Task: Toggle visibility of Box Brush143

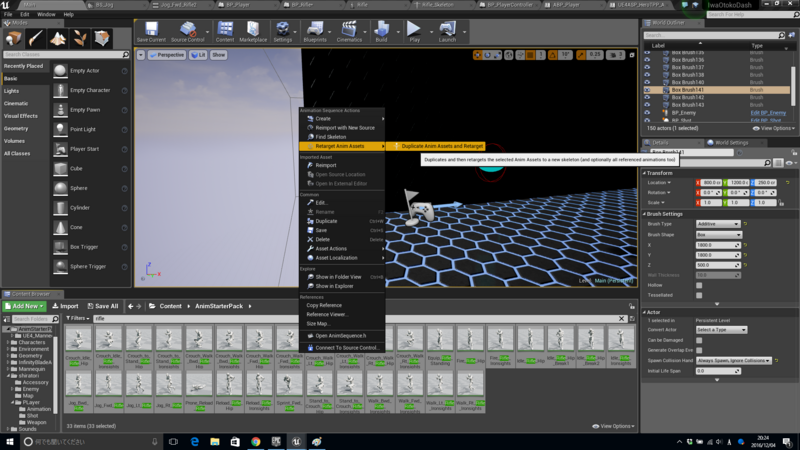Action: tap(647, 105)
